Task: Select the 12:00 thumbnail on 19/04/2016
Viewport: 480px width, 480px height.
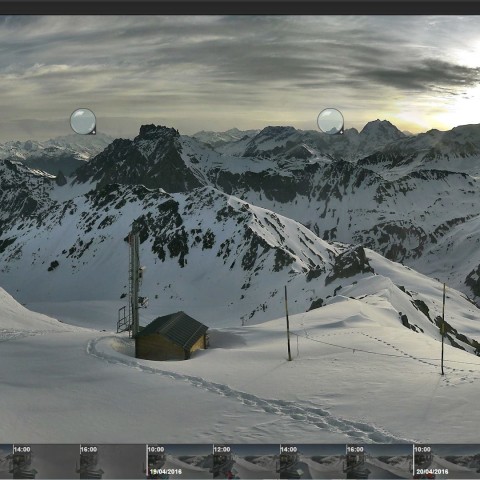Action: pyautogui.click(x=246, y=461)
